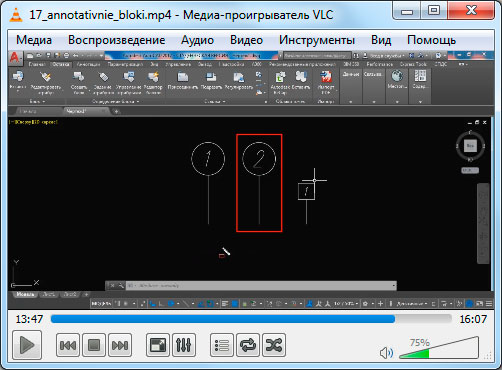Image resolution: width=502 pixels, height=370 pixels.
Task: Toggle fullscreen video mode
Action: click(158, 345)
